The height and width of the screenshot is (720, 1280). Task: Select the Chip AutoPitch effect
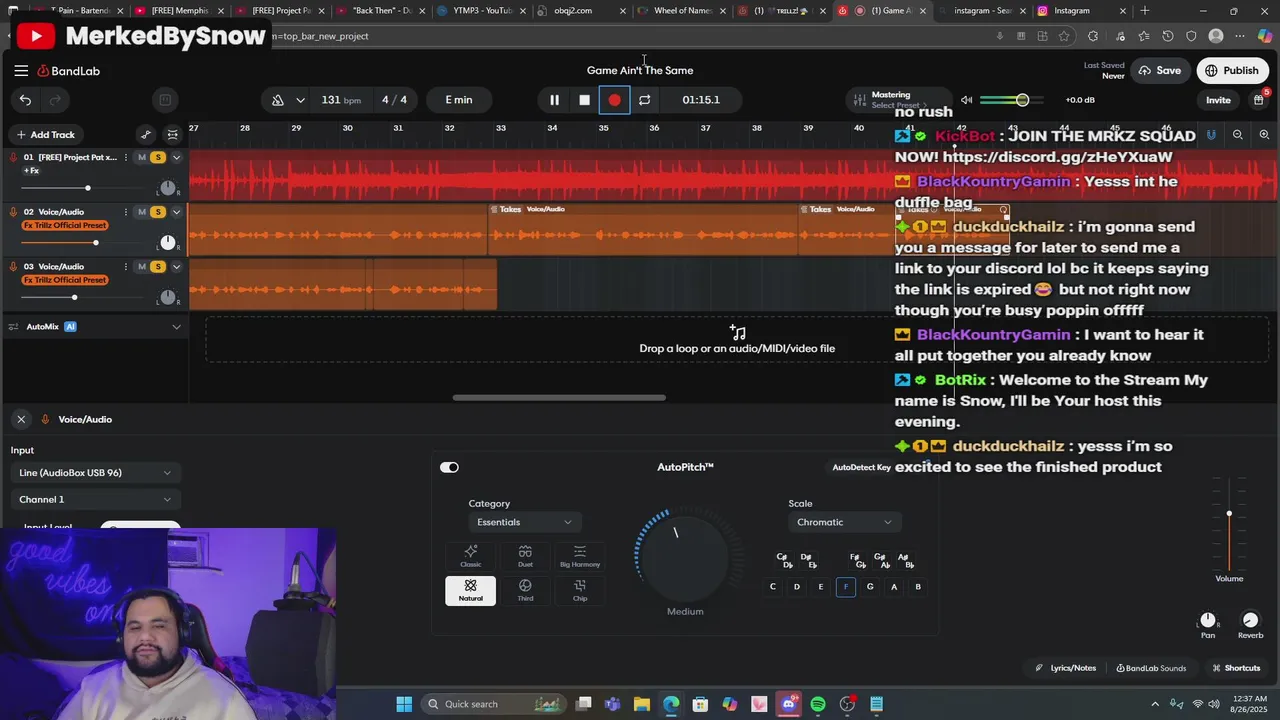580,590
